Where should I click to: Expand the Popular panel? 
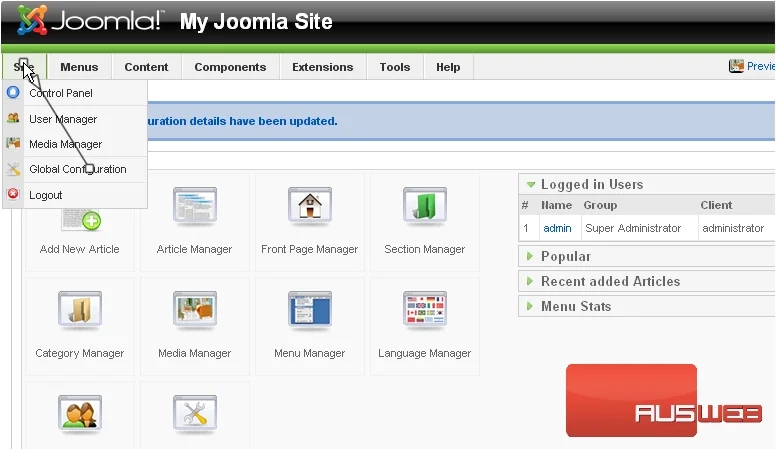530,256
